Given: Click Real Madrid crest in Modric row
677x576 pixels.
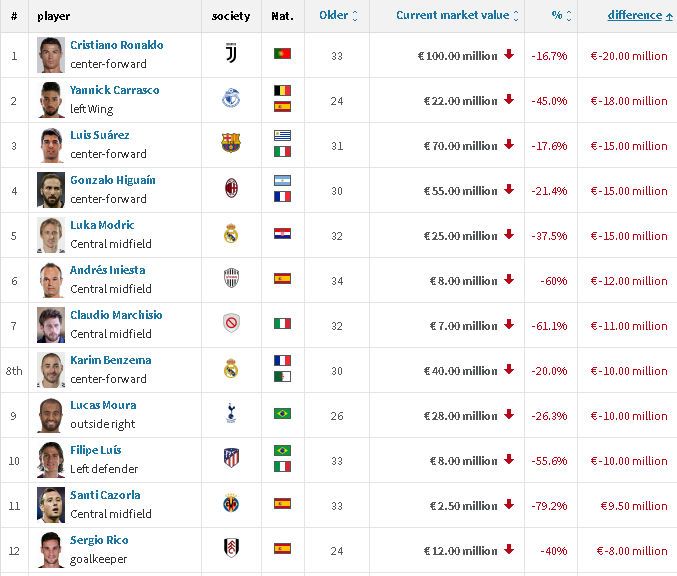Looking at the screenshot, I should (x=231, y=233).
